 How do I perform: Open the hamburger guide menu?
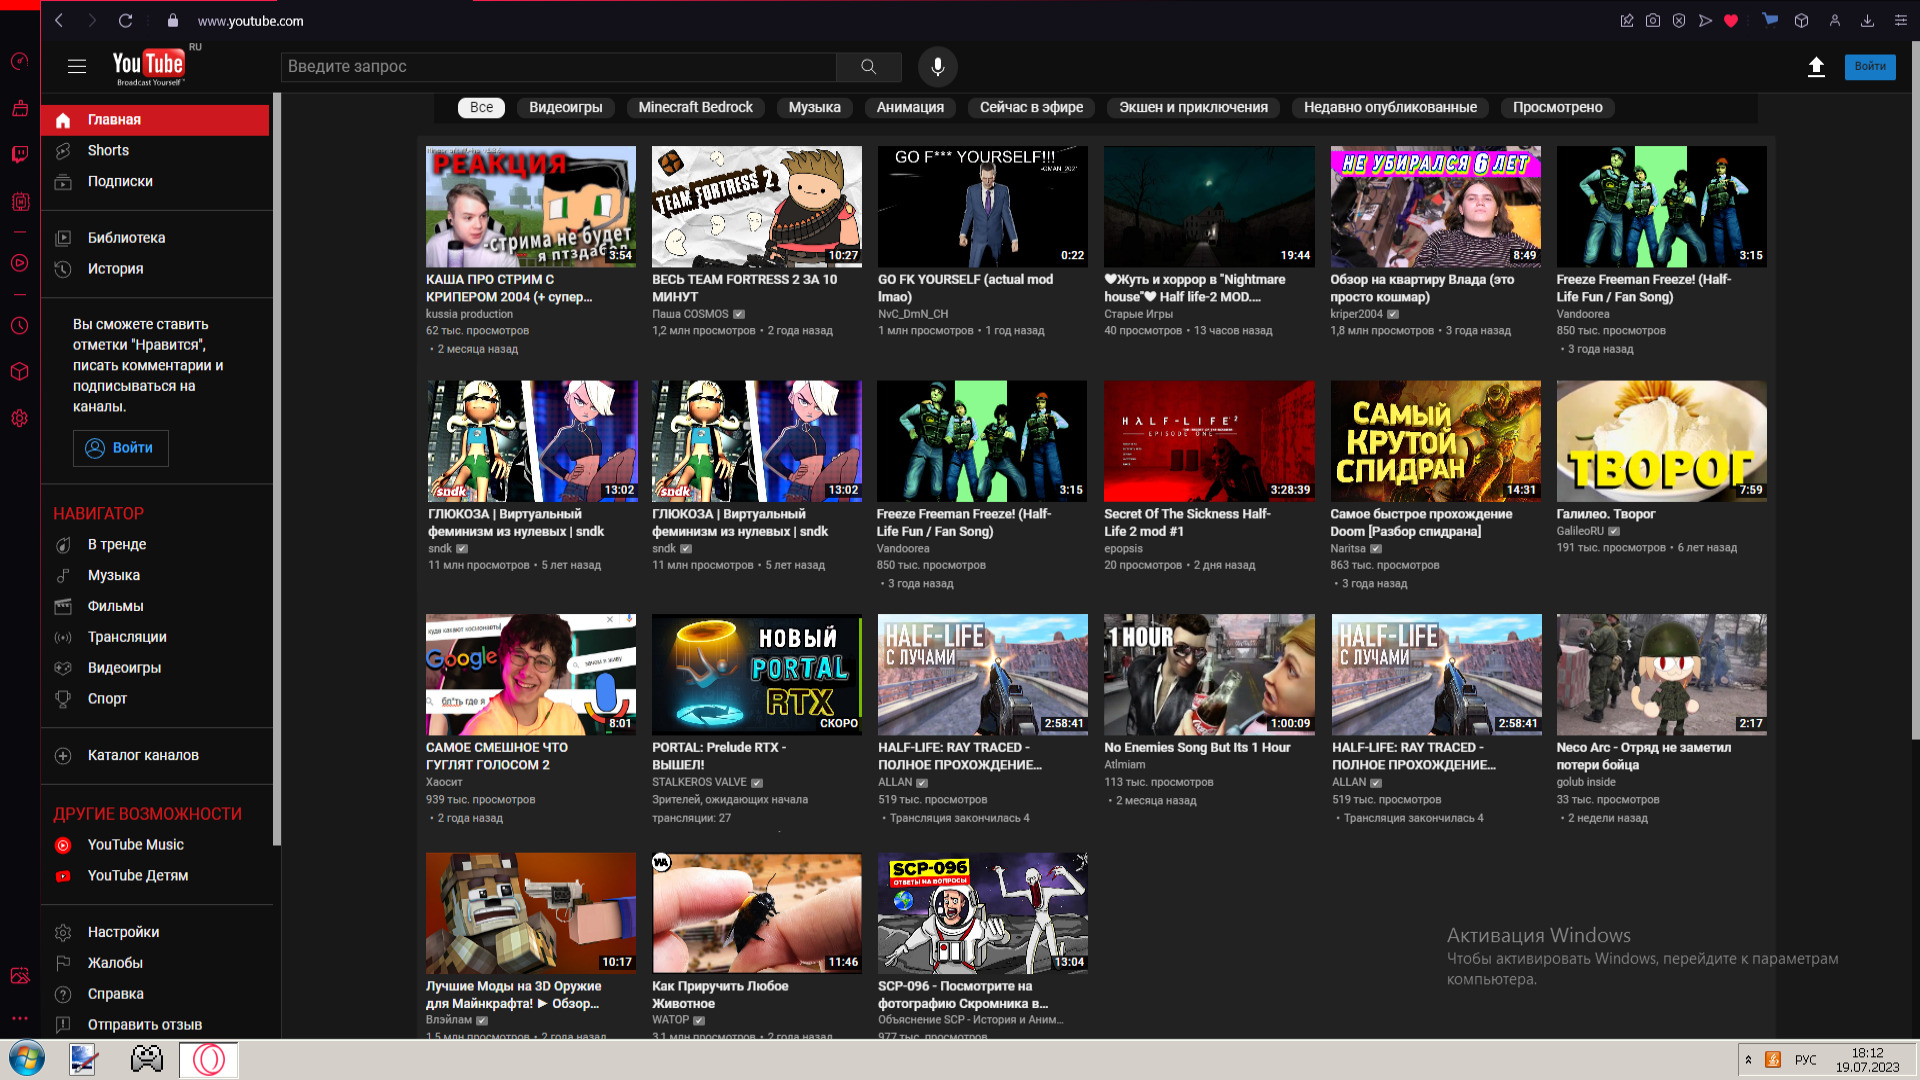[77, 67]
